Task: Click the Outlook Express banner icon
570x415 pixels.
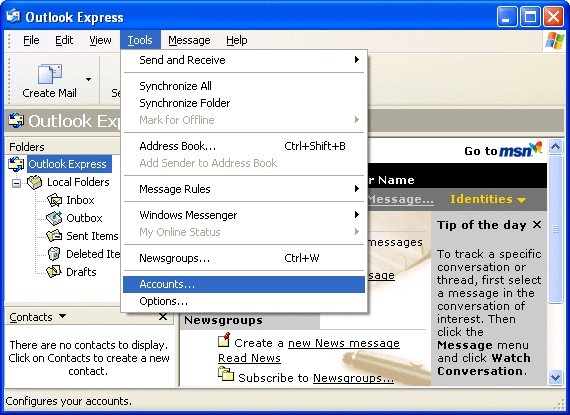Action: click(x=16, y=120)
